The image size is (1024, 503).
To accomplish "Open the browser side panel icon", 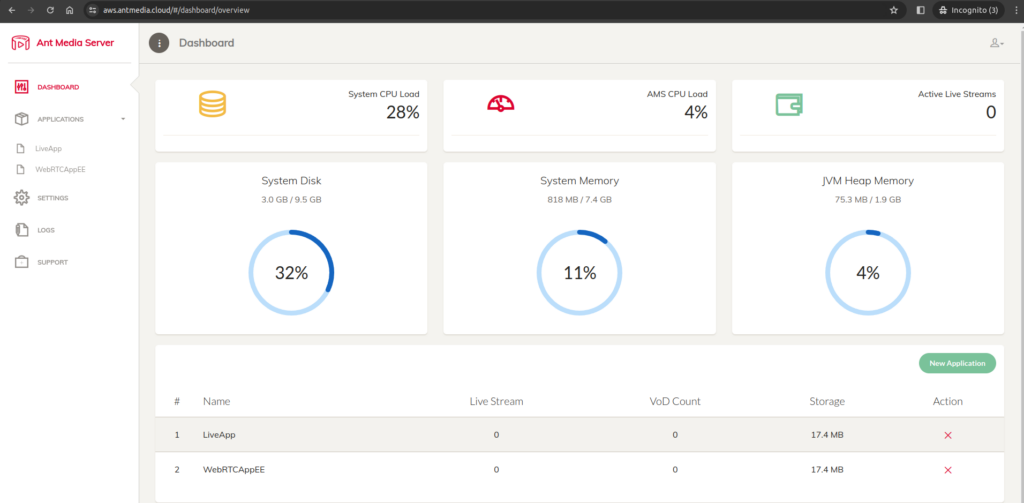I will (x=921, y=10).
